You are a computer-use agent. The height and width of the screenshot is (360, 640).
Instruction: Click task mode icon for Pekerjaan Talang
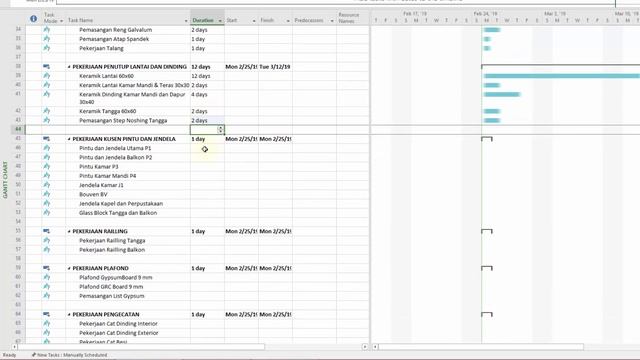pos(47,48)
